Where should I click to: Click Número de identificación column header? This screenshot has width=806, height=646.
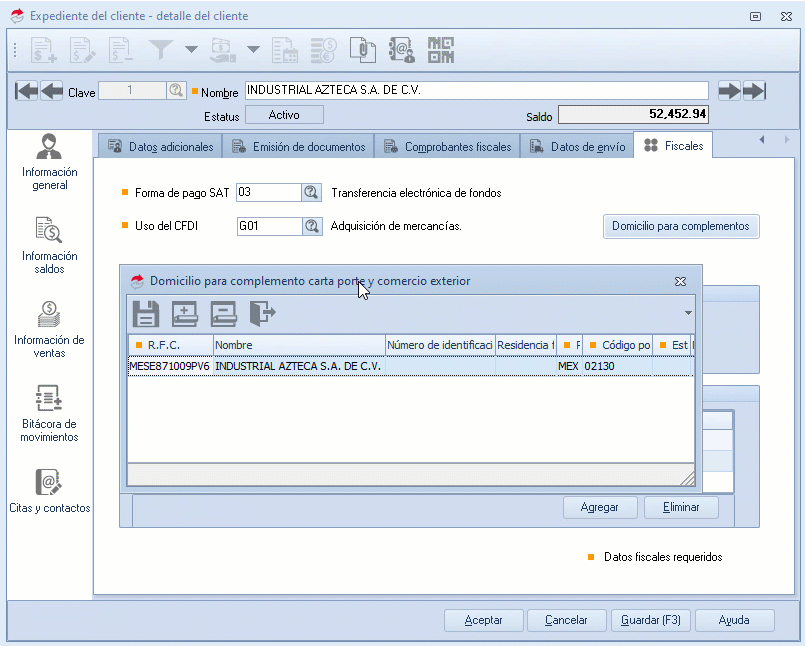tap(440, 345)
